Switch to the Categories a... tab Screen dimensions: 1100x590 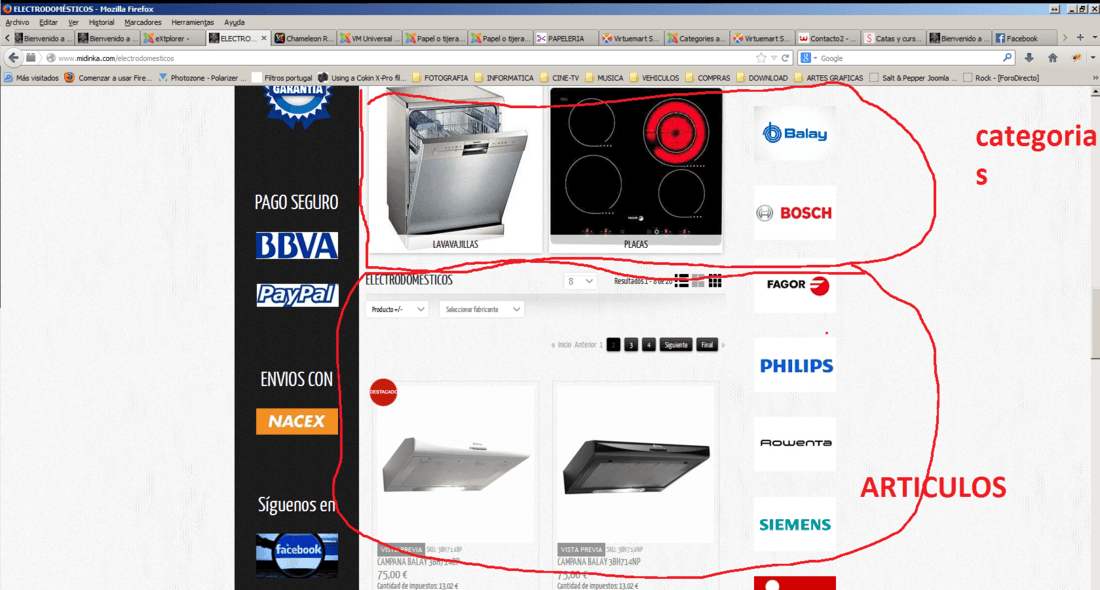(x=697, y=38)
